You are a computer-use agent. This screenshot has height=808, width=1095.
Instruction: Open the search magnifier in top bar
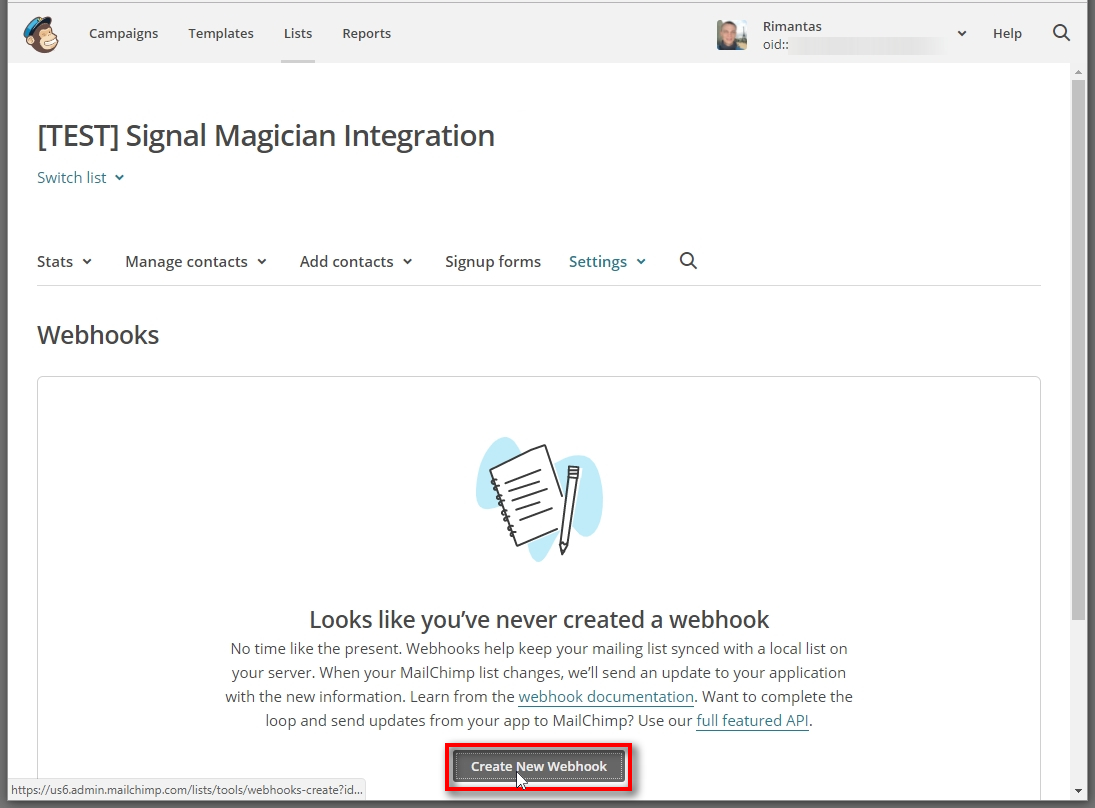[1061, 33]
